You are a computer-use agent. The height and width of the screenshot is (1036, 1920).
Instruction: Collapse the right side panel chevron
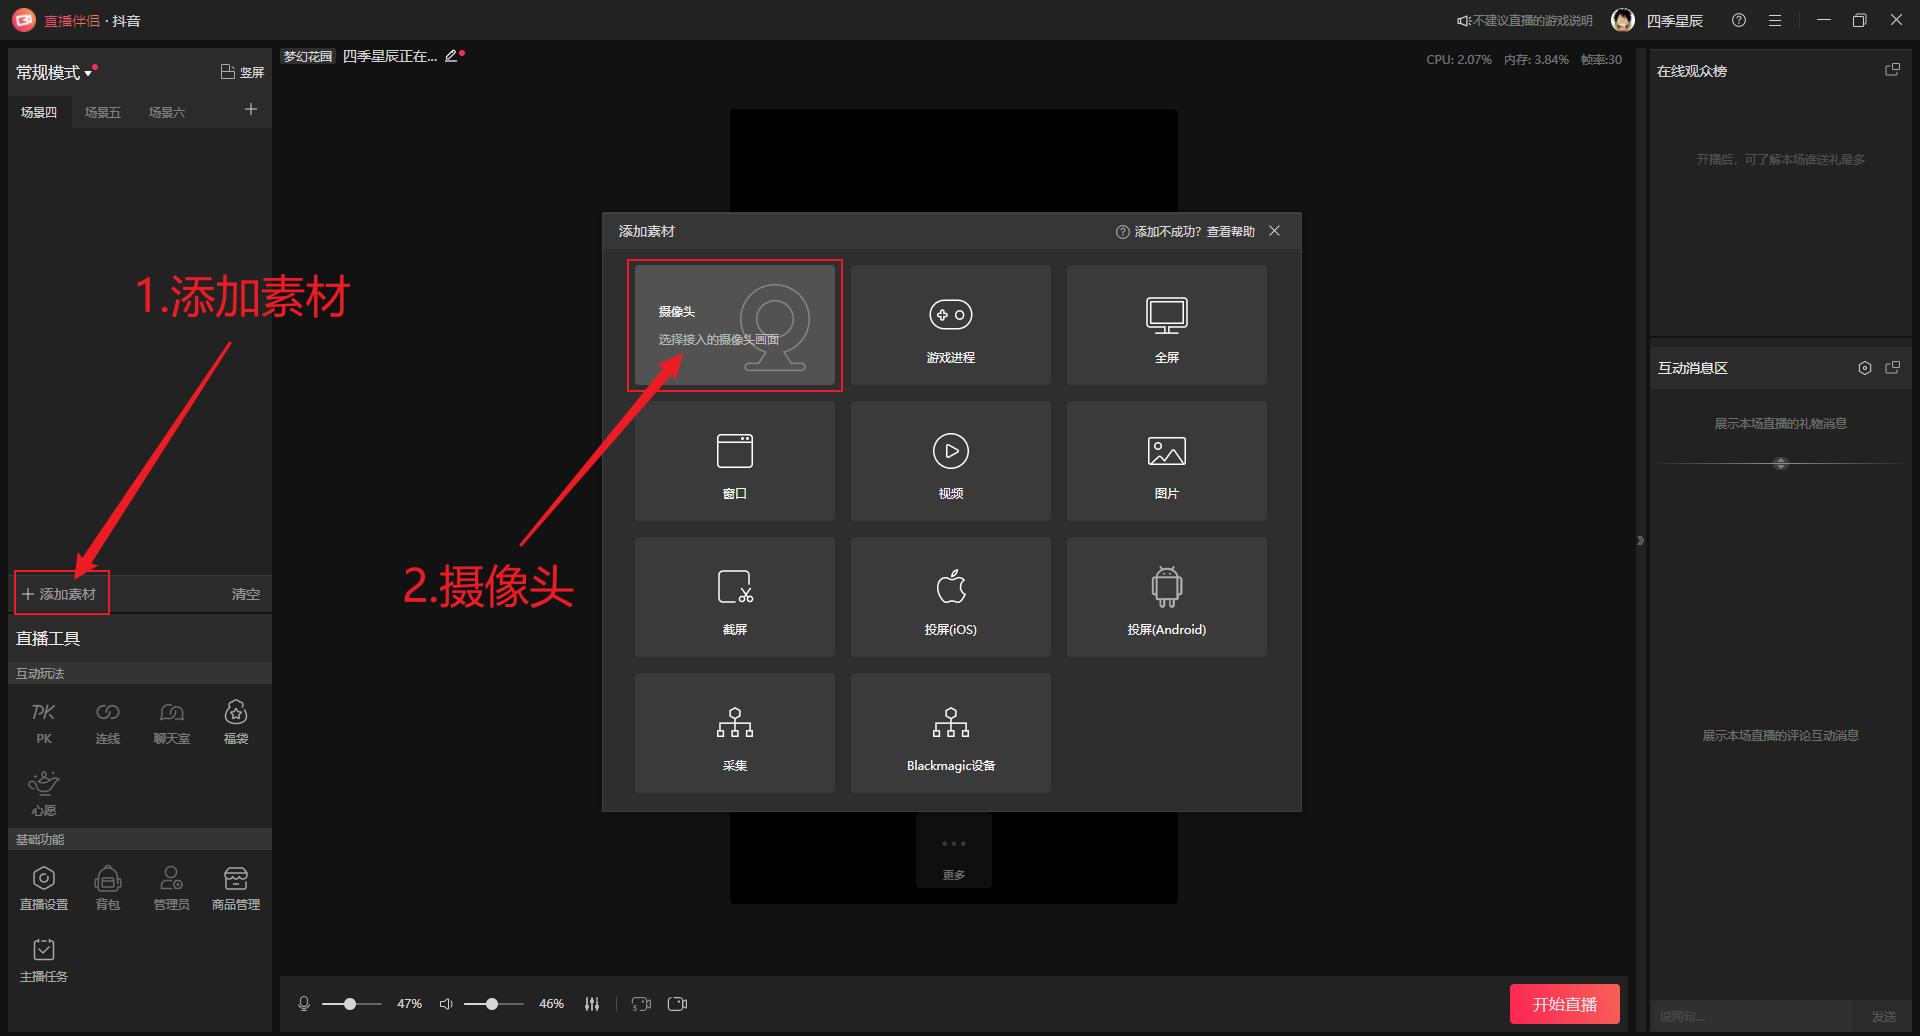[x=1640, y=541]
